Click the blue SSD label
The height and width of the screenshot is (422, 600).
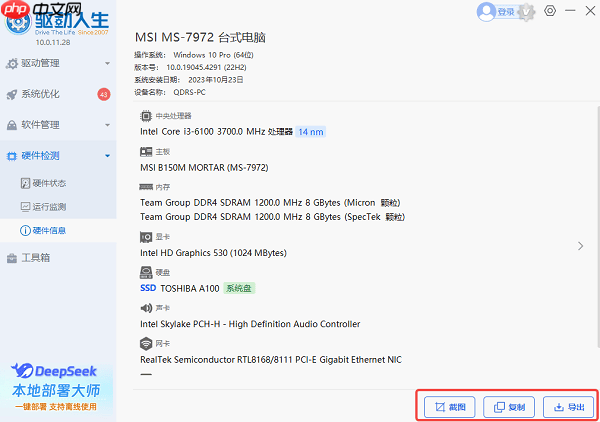[x=148, y=288]
